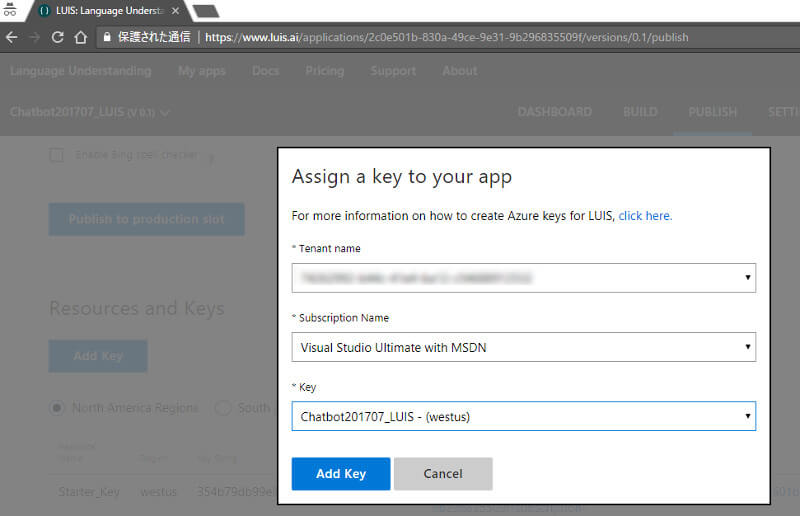
Task: Click the address bar URL
Action: coord(446,37)
